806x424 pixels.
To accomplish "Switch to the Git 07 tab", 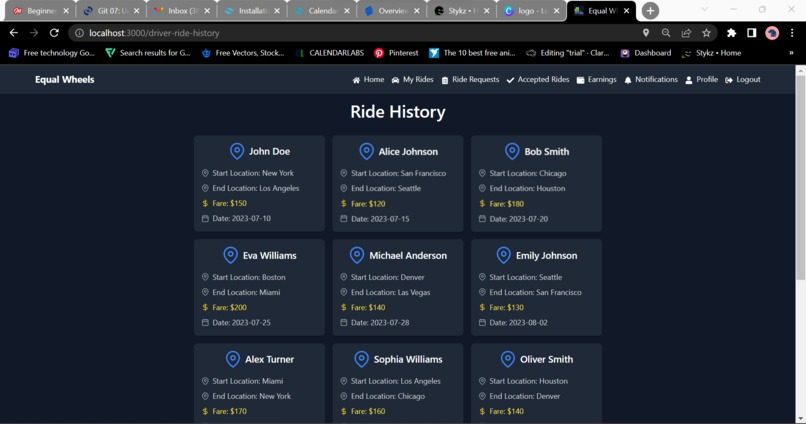I will coord(111,11).
